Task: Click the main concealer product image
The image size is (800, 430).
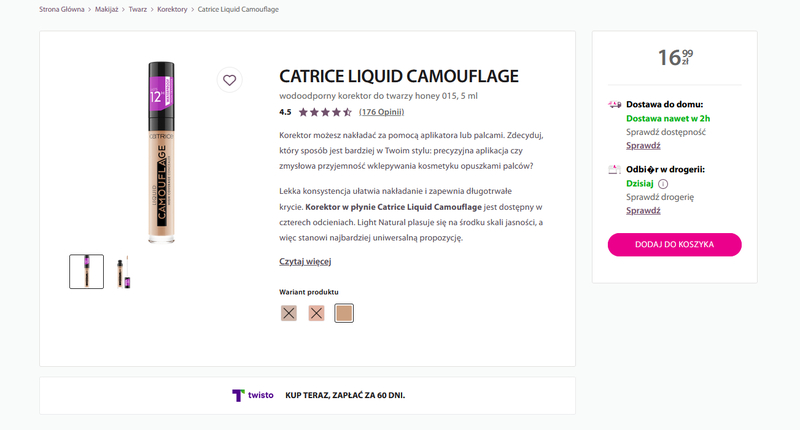Action: [x=160, y=150]
